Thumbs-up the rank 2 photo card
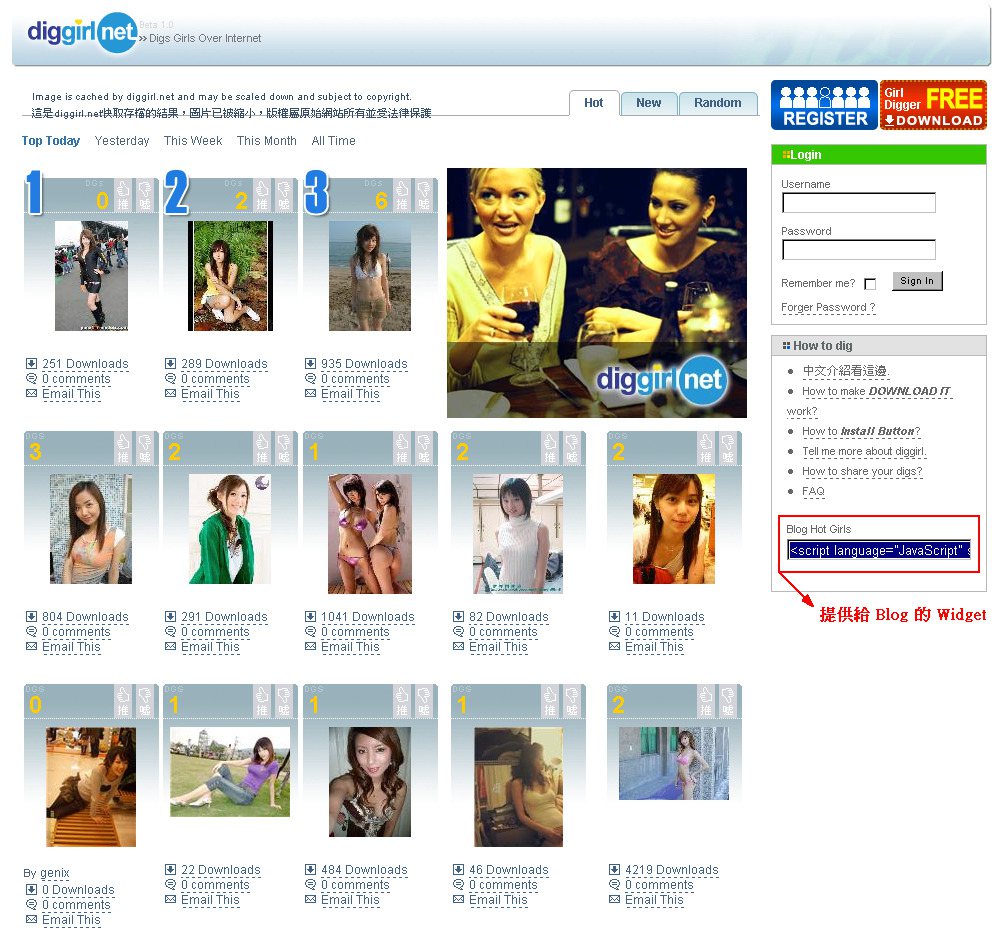Screen dimensions: 1002x935 (262, 196)
